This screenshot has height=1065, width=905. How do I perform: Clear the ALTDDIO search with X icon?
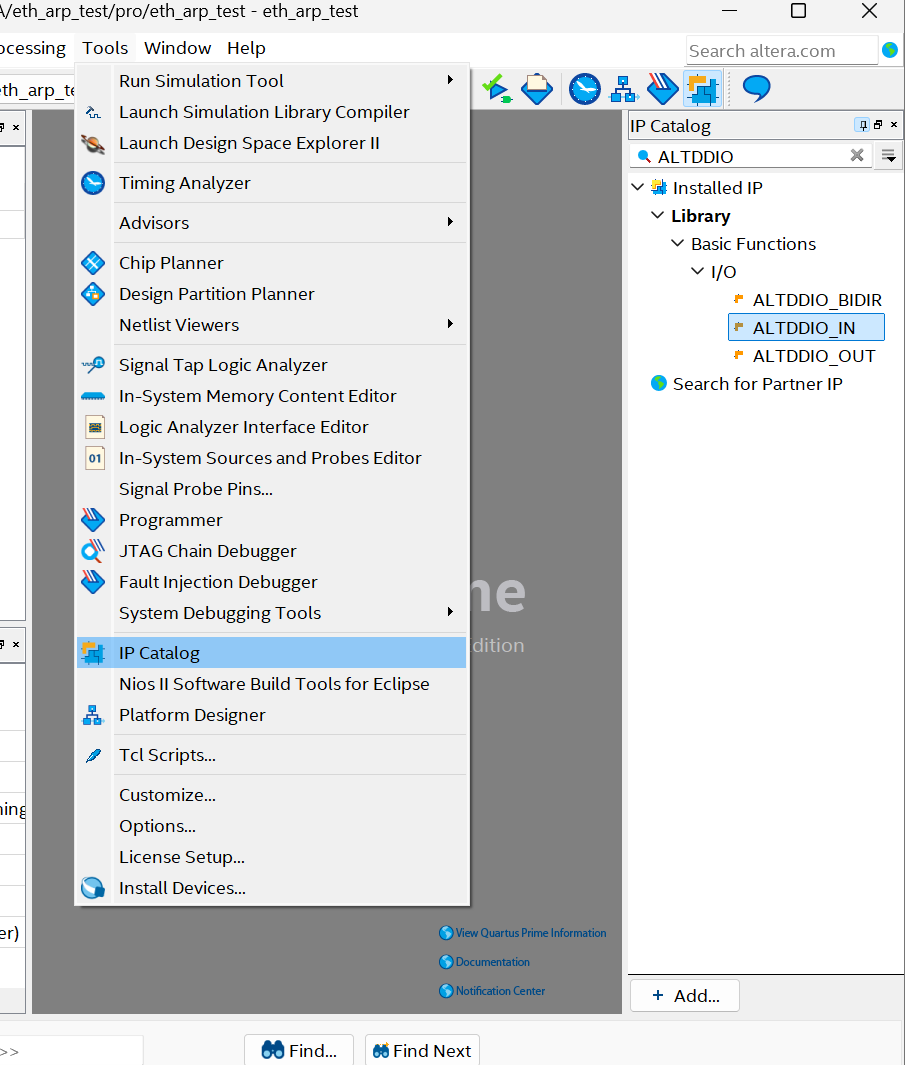pos(857,156)
